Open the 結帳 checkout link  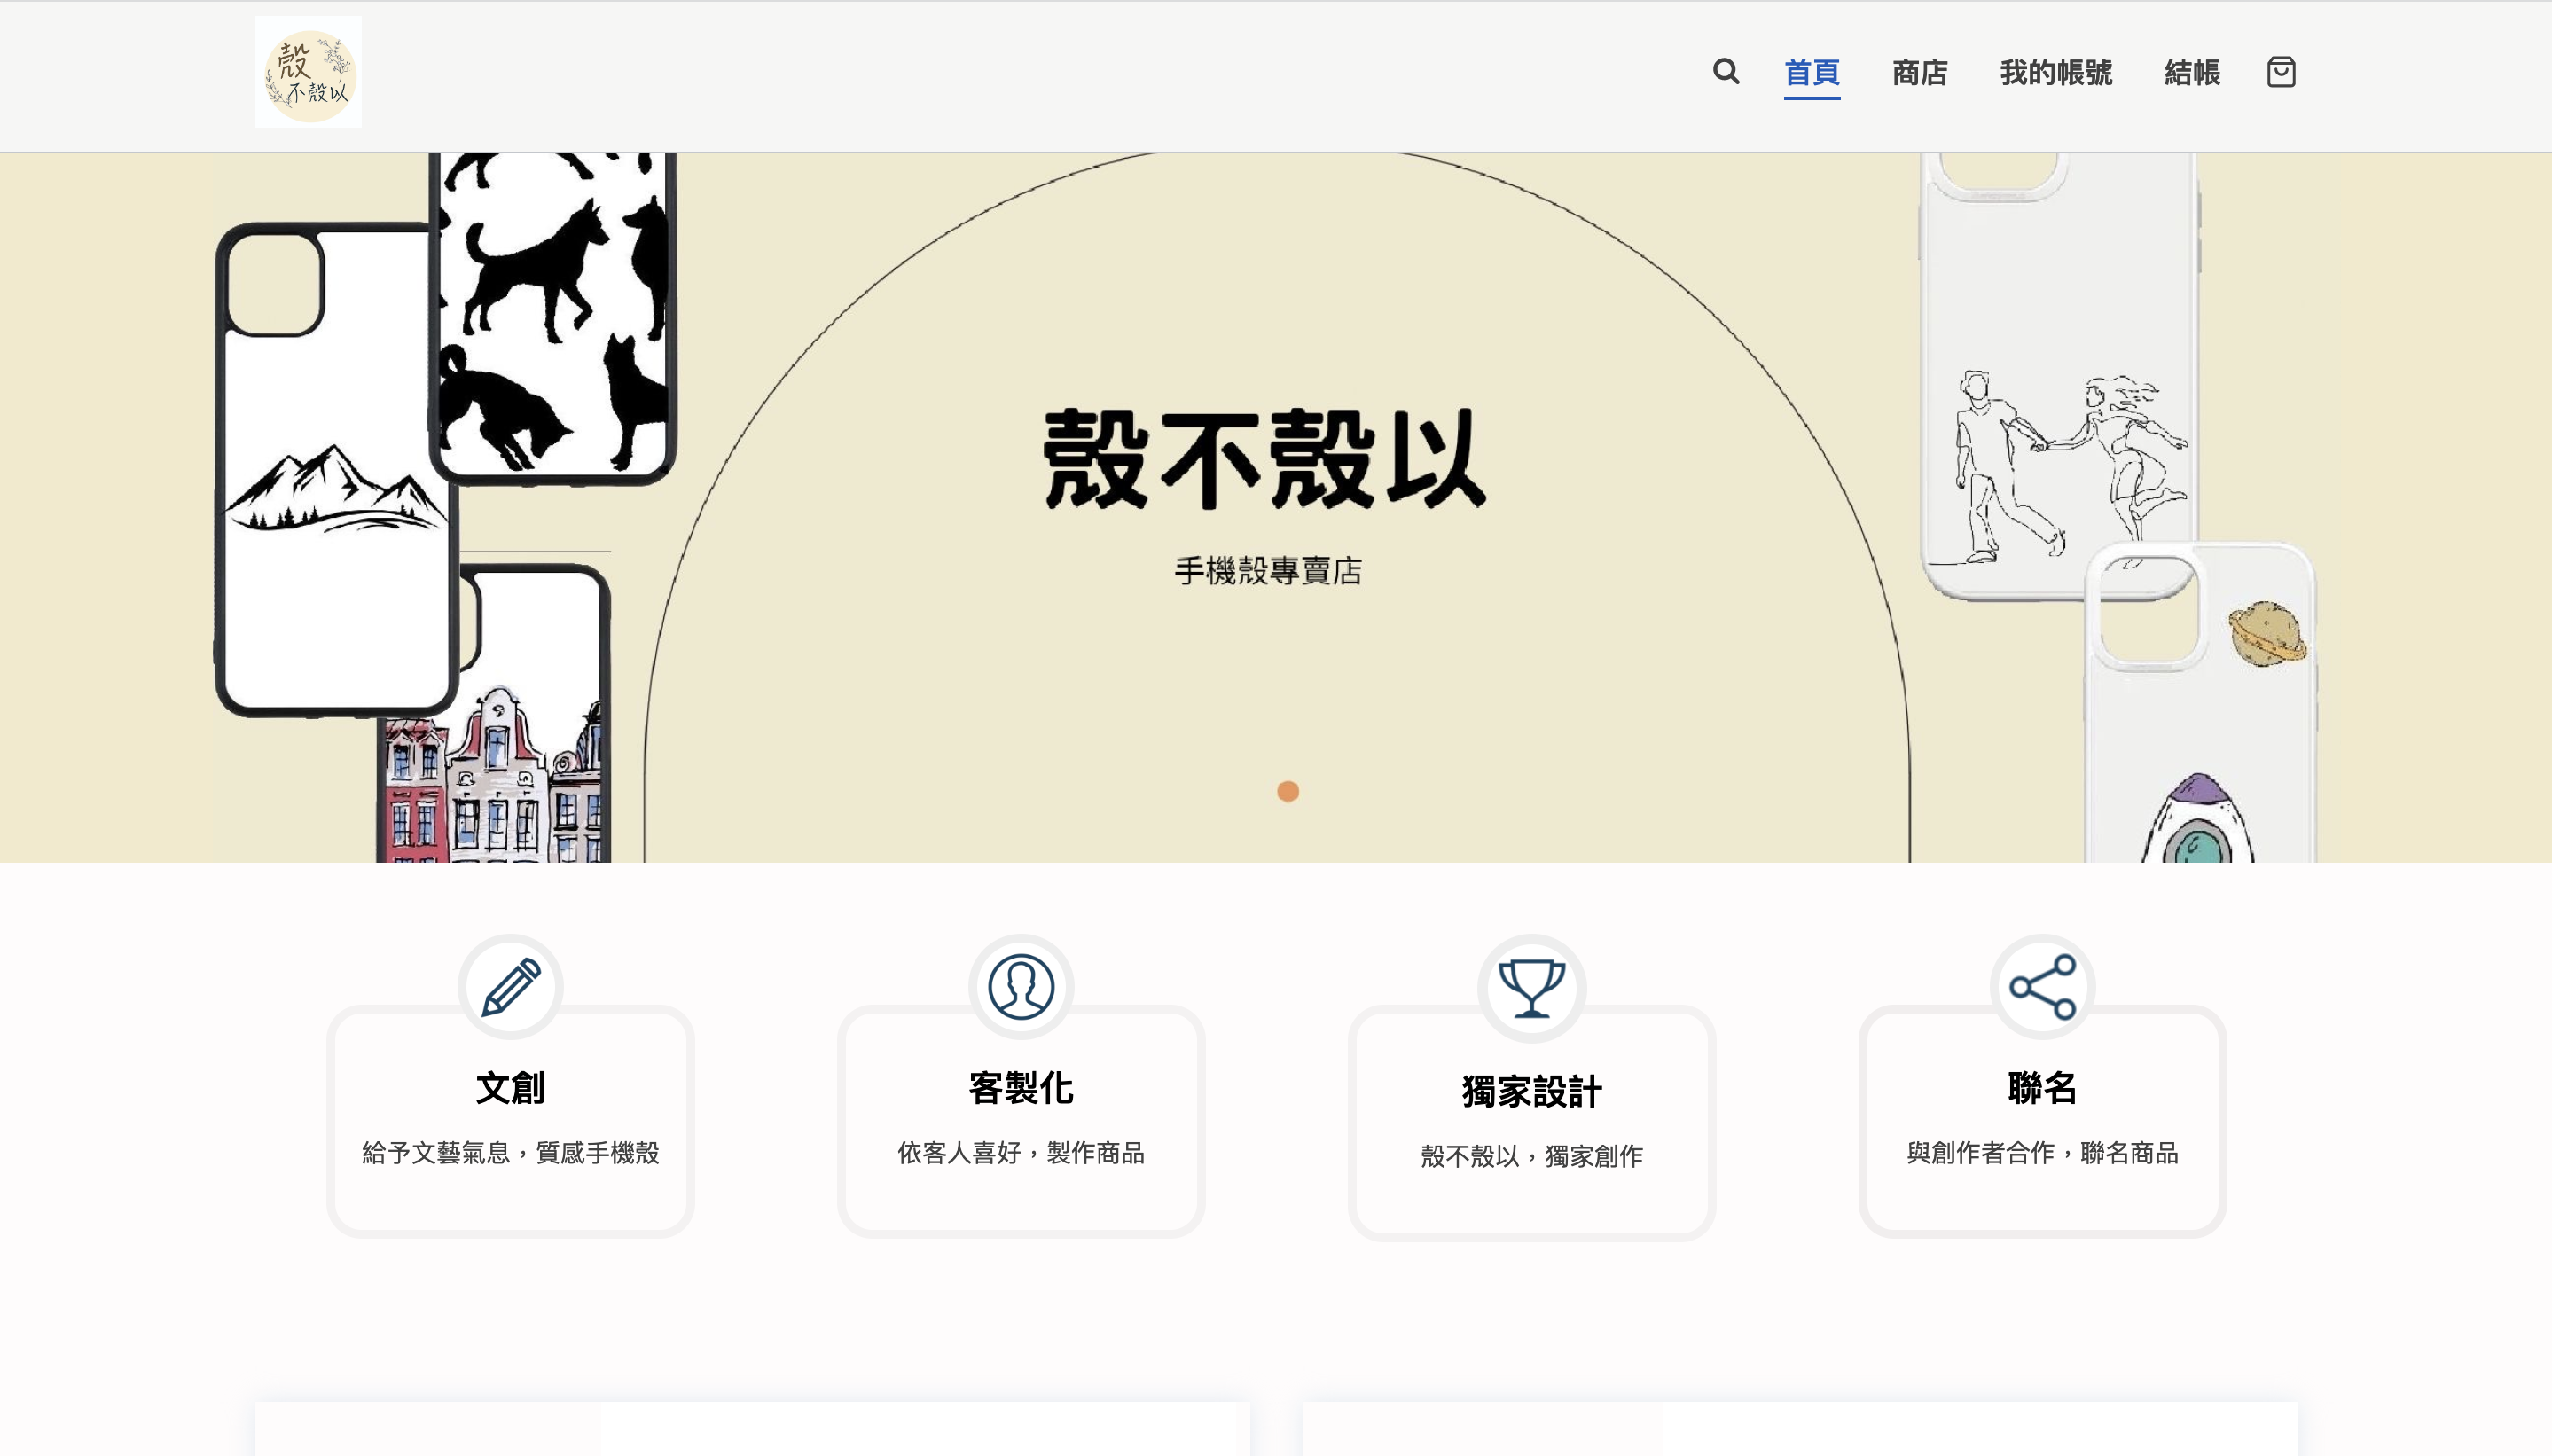[x=2190, y=72]
